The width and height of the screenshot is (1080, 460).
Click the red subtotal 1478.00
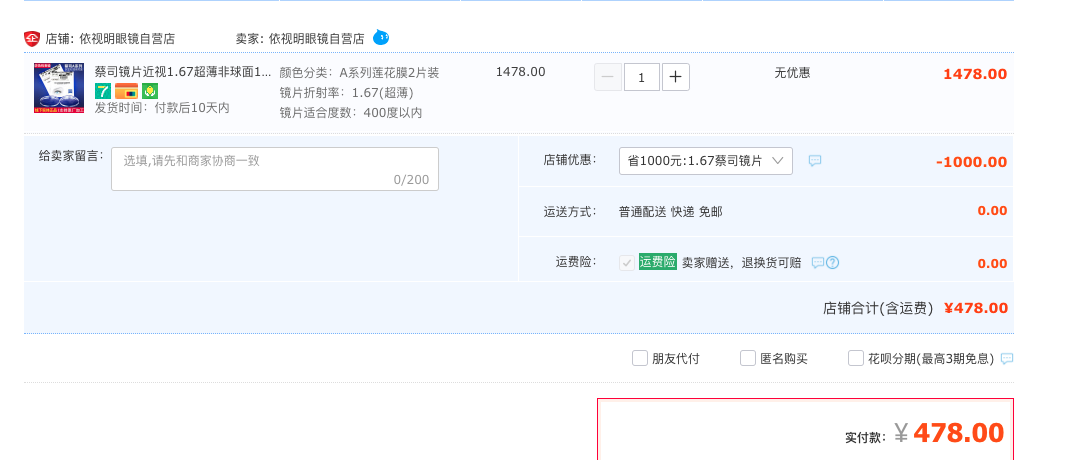point(975,74)
